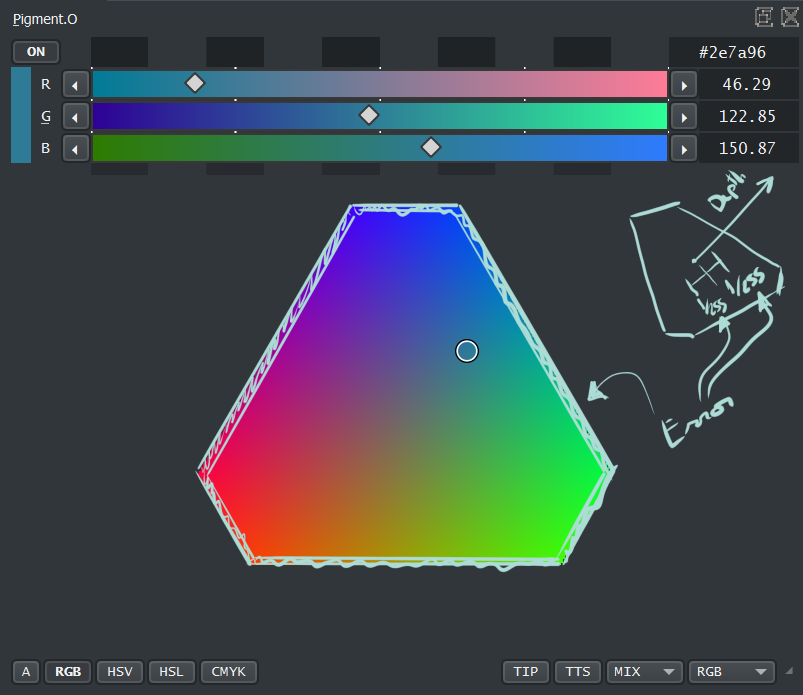Image resolution: width=803 pixels, height=695 pixels.
Task: Increase the B channel with right arrow
Action: coord(683,149)
